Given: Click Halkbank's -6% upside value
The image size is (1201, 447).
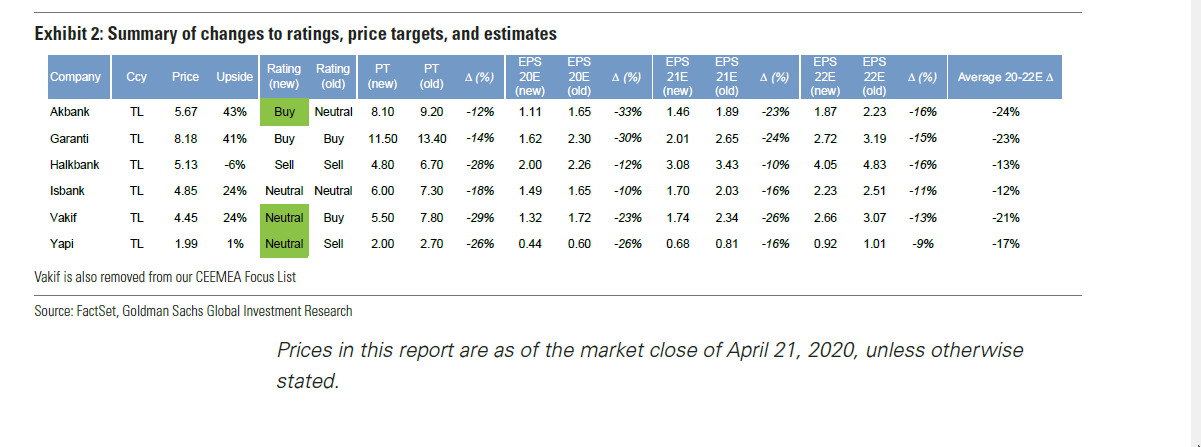Looking at the screenshot, I should (235, 164).
